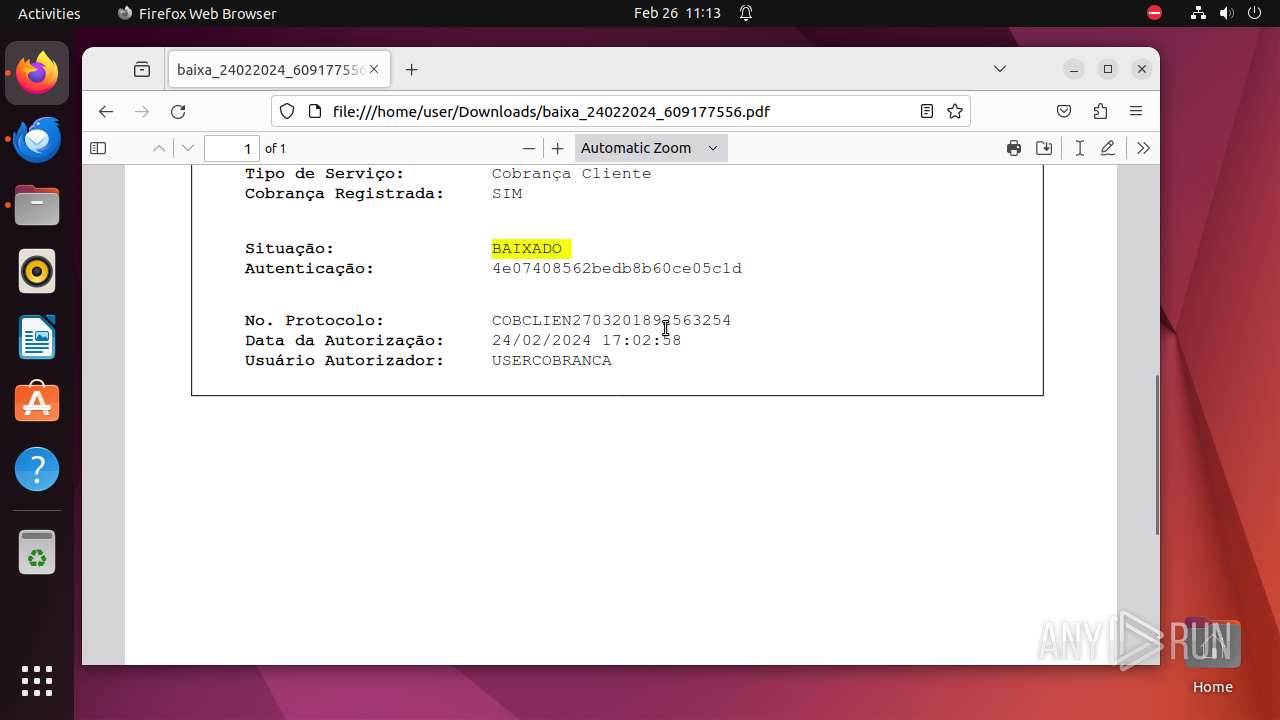Click the red do-not-disturb indicator
The image size is (1280, 720).
[1154, 13]
